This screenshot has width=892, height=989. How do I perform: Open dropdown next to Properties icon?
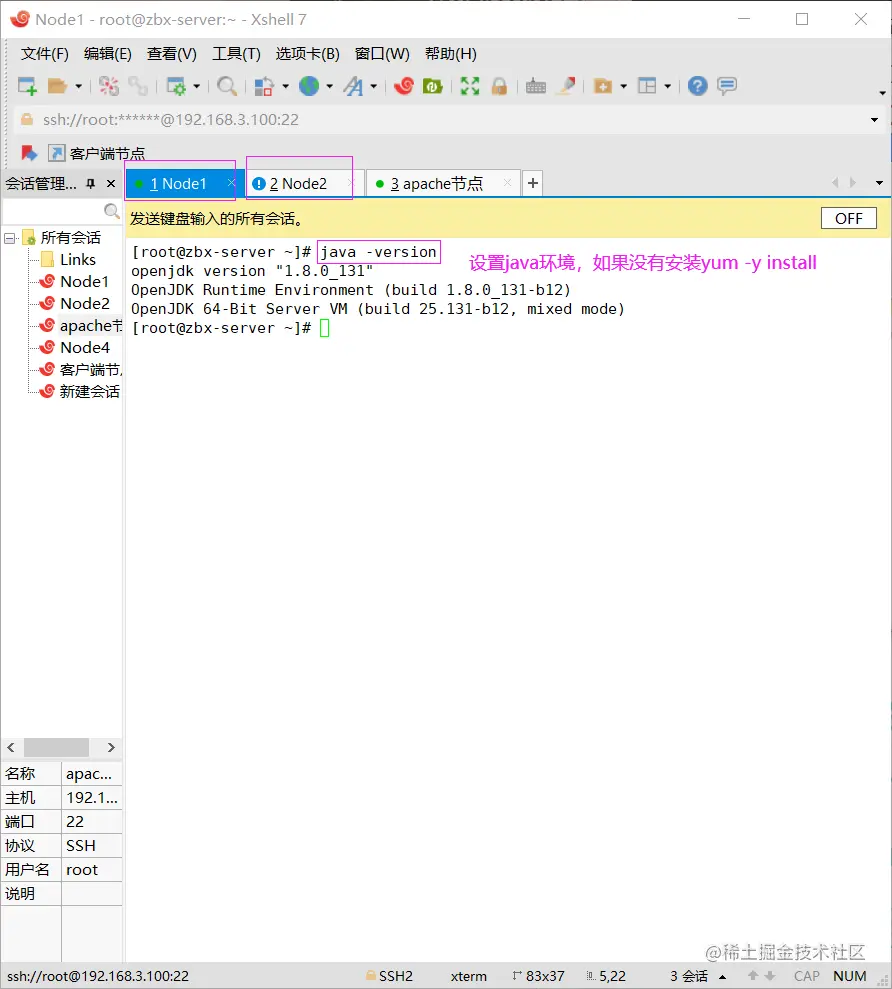(196, 86)
